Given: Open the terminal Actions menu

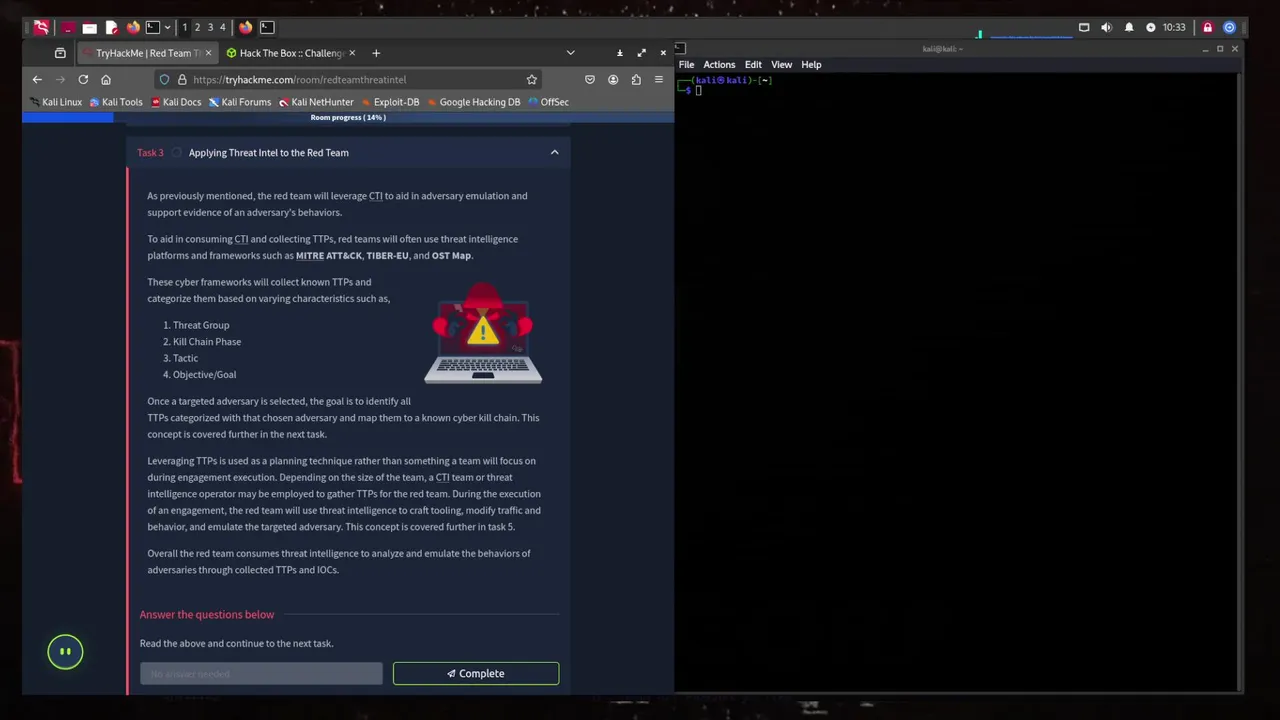Looking at the screenshot, I should pos(719,65).
